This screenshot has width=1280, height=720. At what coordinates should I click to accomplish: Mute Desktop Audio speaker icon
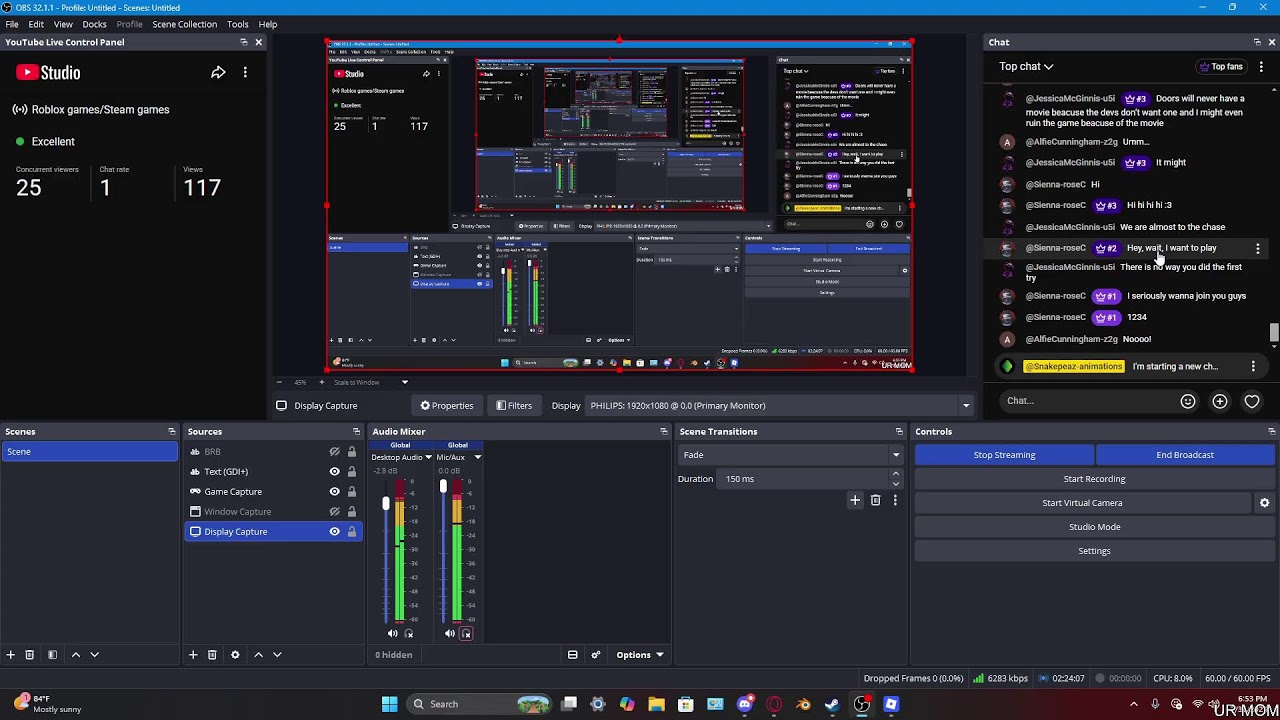(x=392, y=634)
